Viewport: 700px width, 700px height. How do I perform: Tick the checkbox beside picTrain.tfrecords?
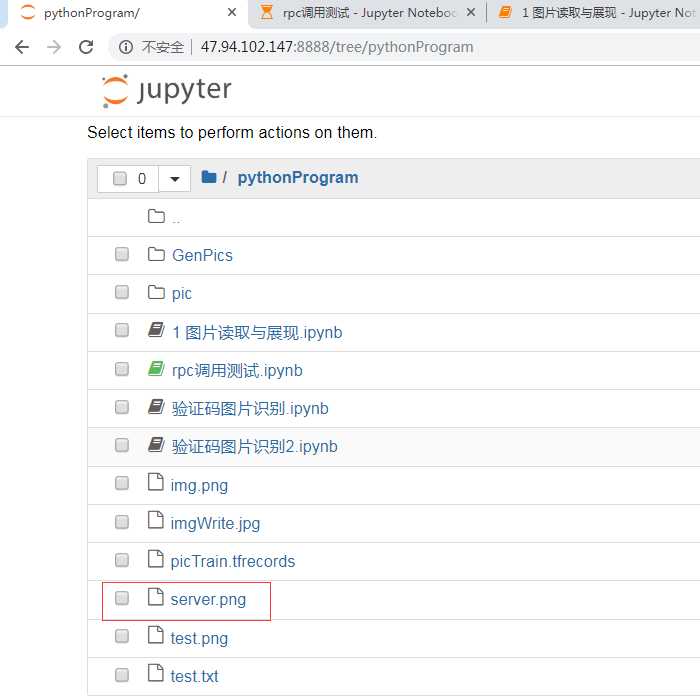122,560
